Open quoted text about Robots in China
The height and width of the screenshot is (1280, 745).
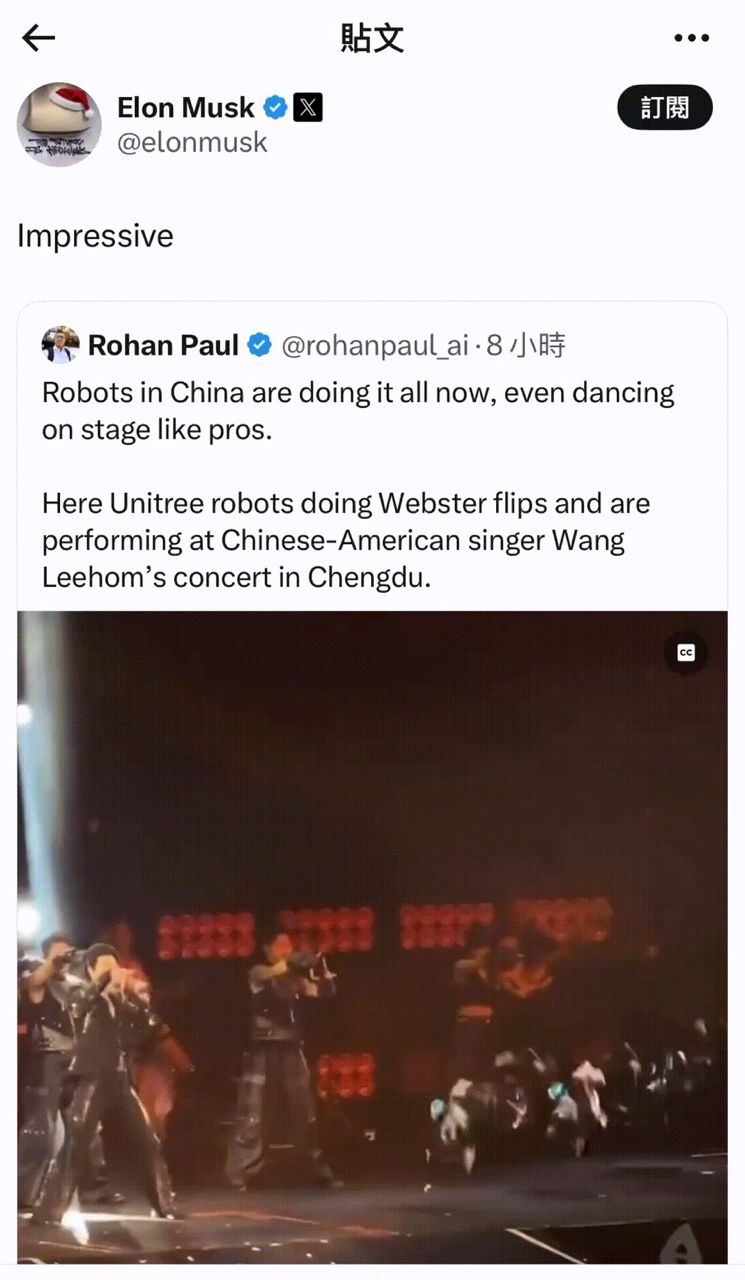358,410
